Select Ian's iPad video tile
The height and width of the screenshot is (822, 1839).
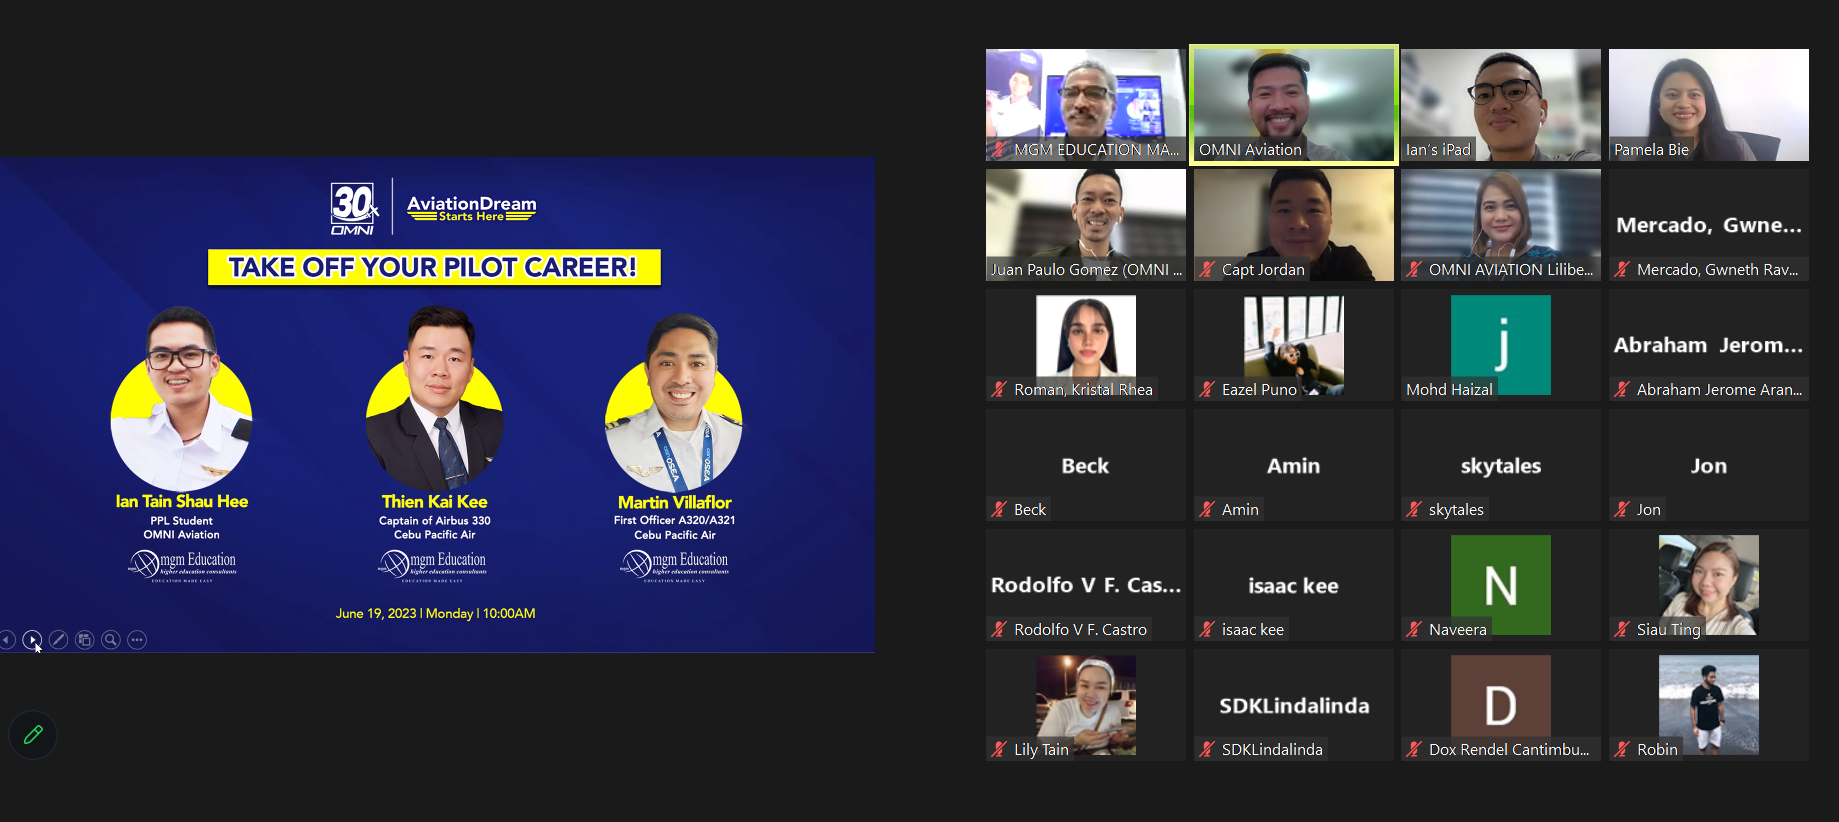(1501, 105)
